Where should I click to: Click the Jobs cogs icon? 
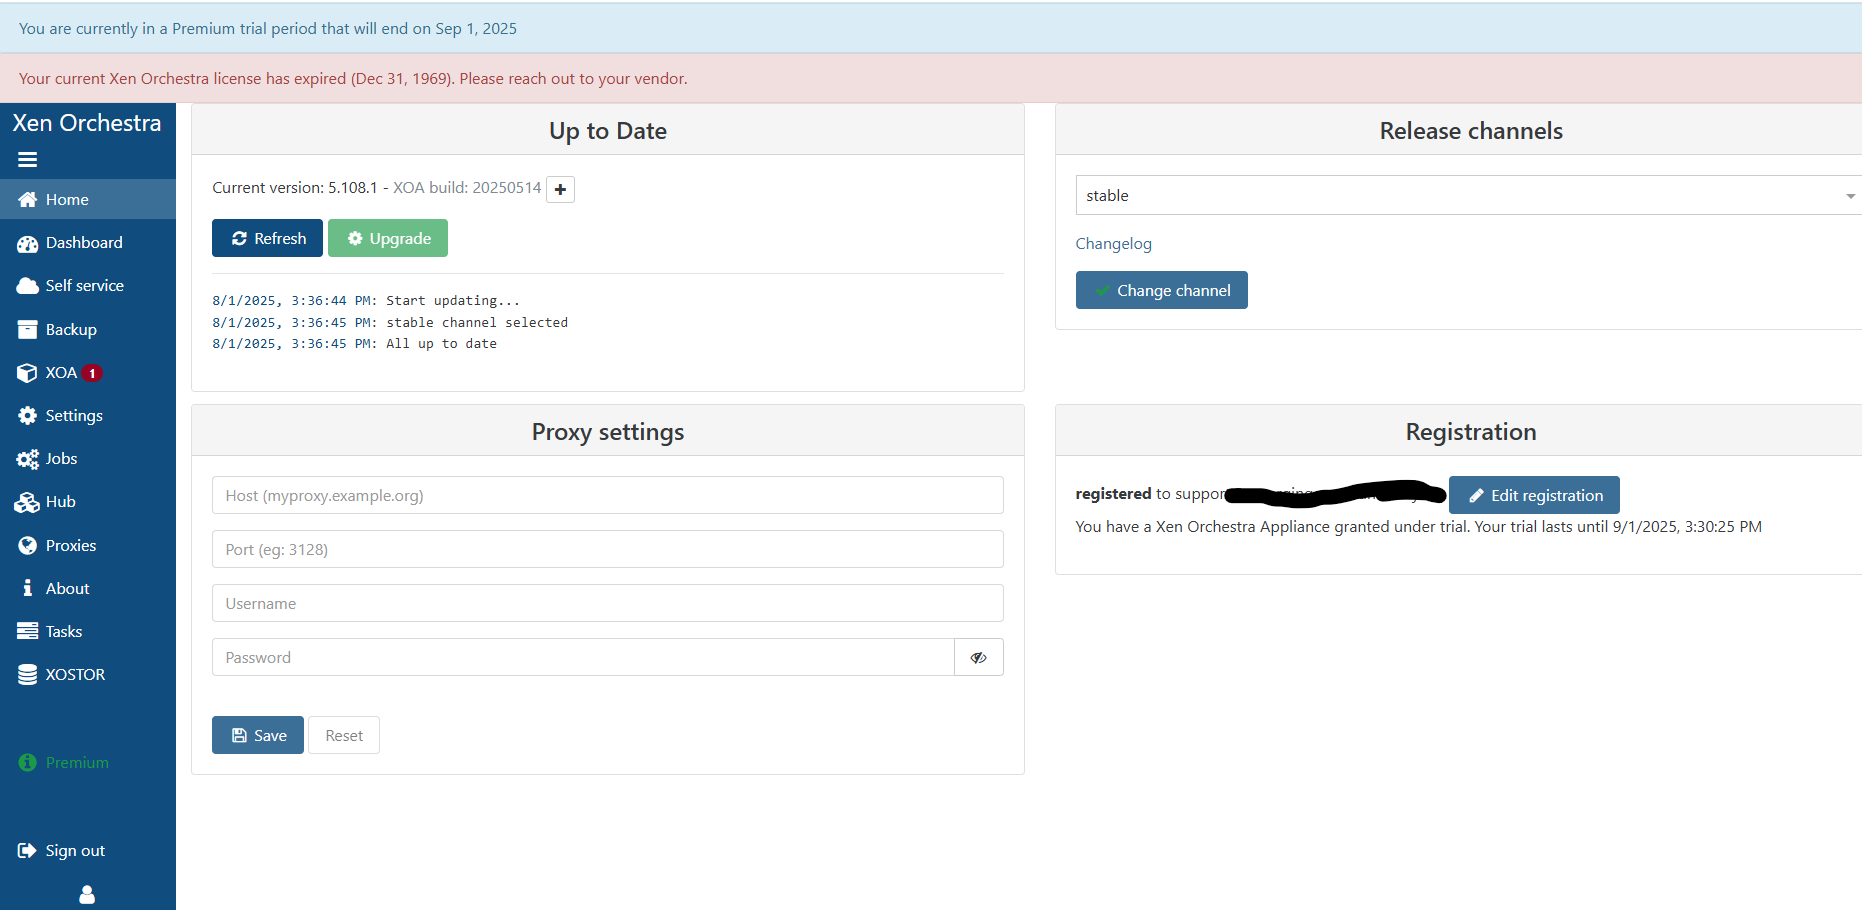27,459
